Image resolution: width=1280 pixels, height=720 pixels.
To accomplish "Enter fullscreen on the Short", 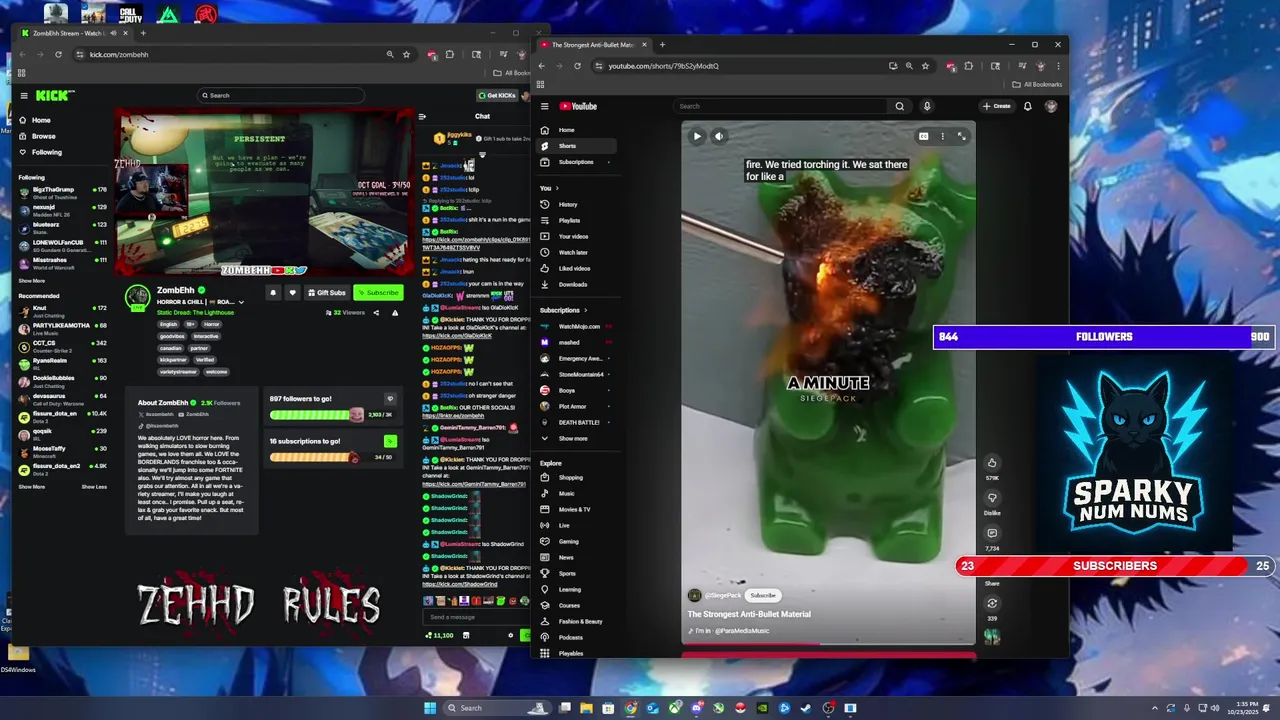I will (961, 136).
